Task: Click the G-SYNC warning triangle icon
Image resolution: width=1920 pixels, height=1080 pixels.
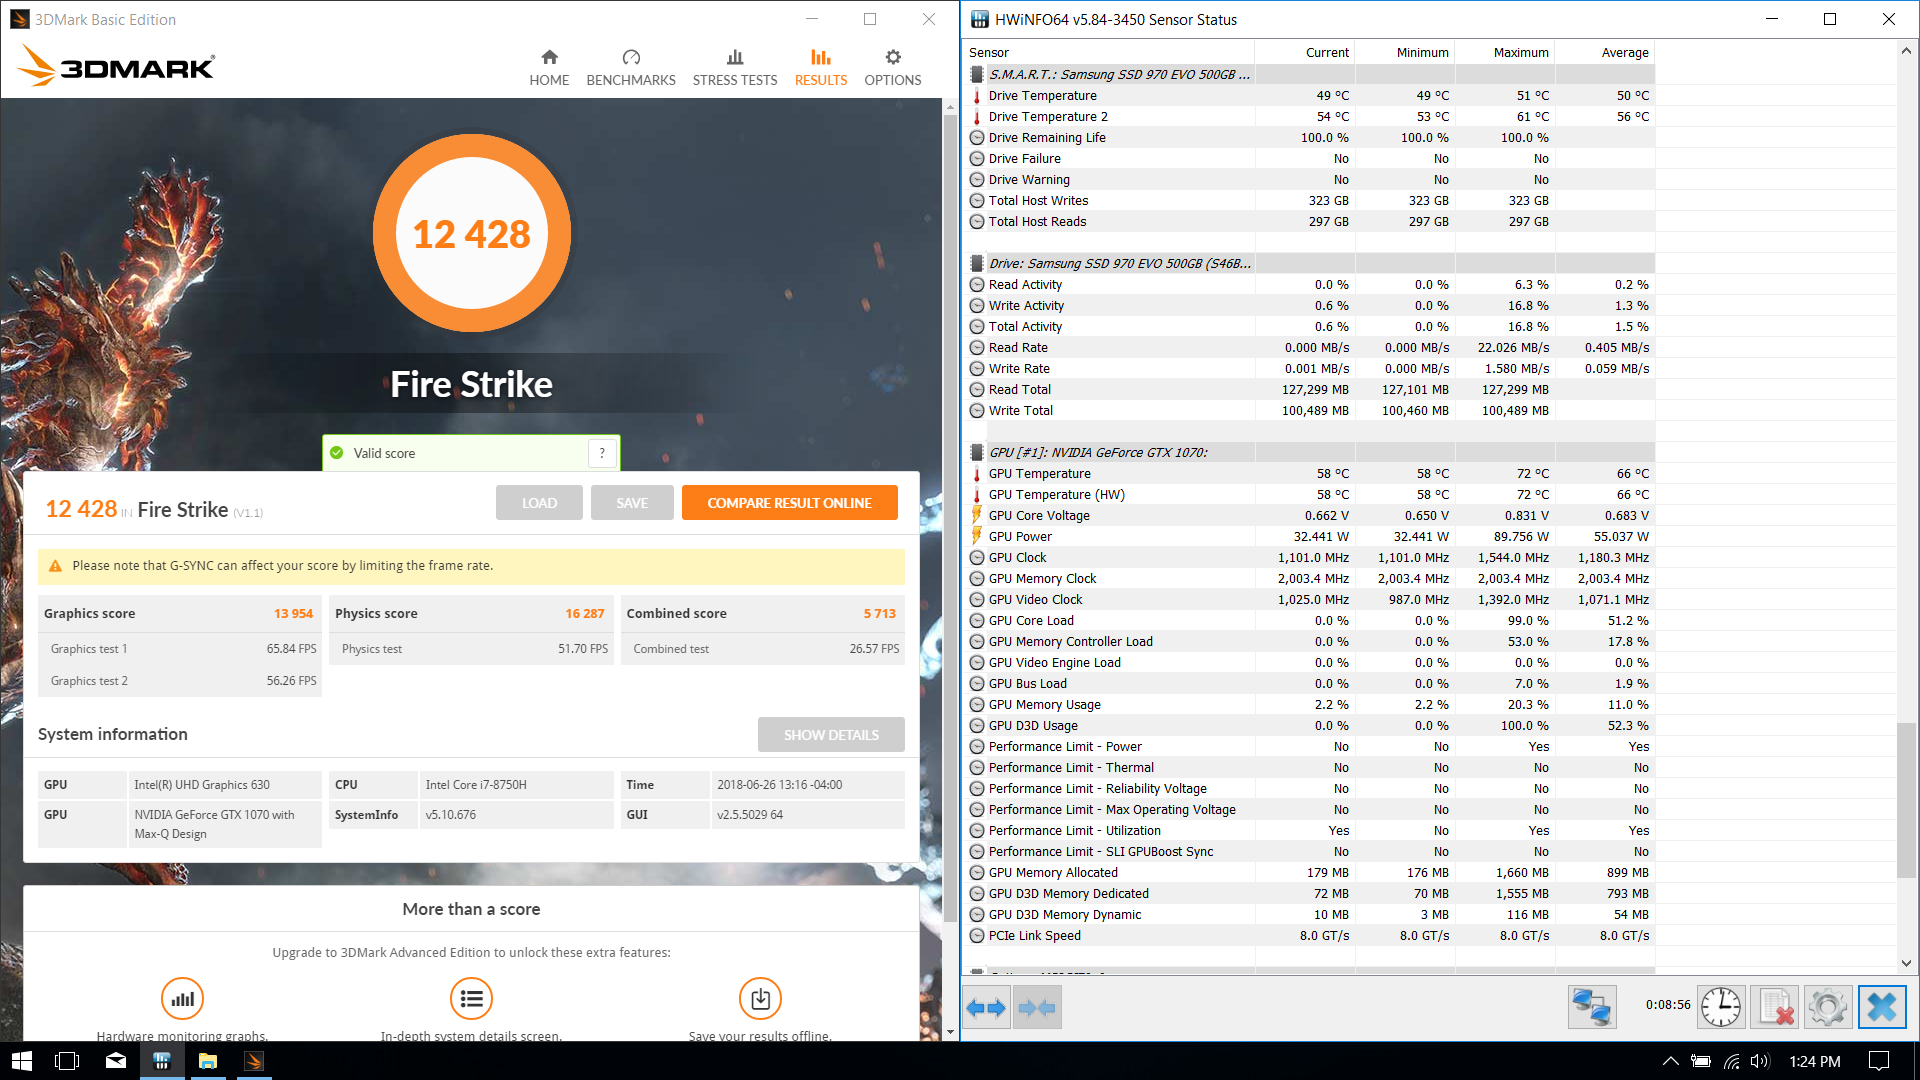Action: click(x=56, y=566)
